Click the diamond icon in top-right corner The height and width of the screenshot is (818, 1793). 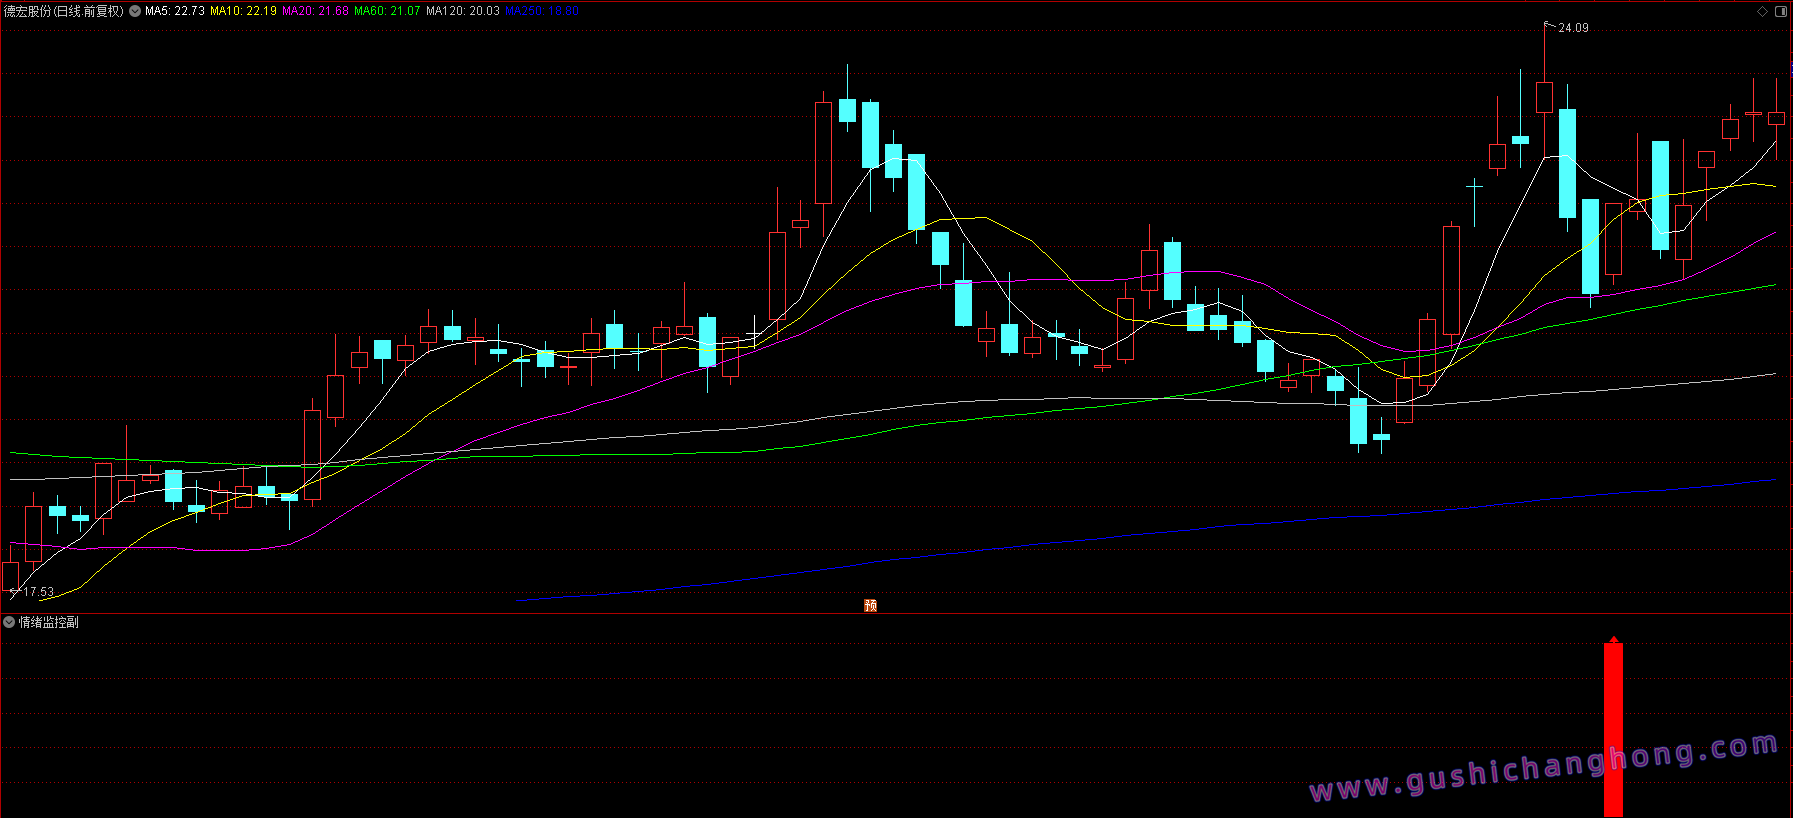pos(1762,12)
